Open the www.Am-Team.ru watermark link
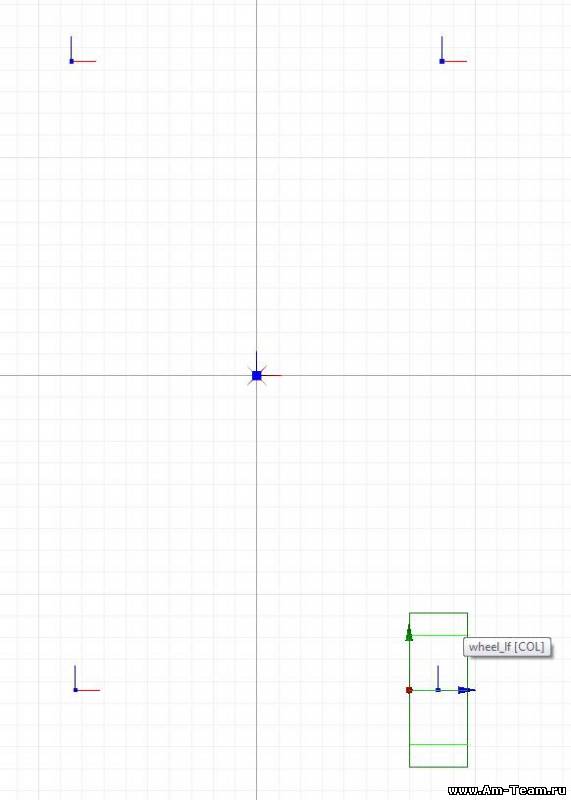The image size is (571, 800). tap(509, 790)
